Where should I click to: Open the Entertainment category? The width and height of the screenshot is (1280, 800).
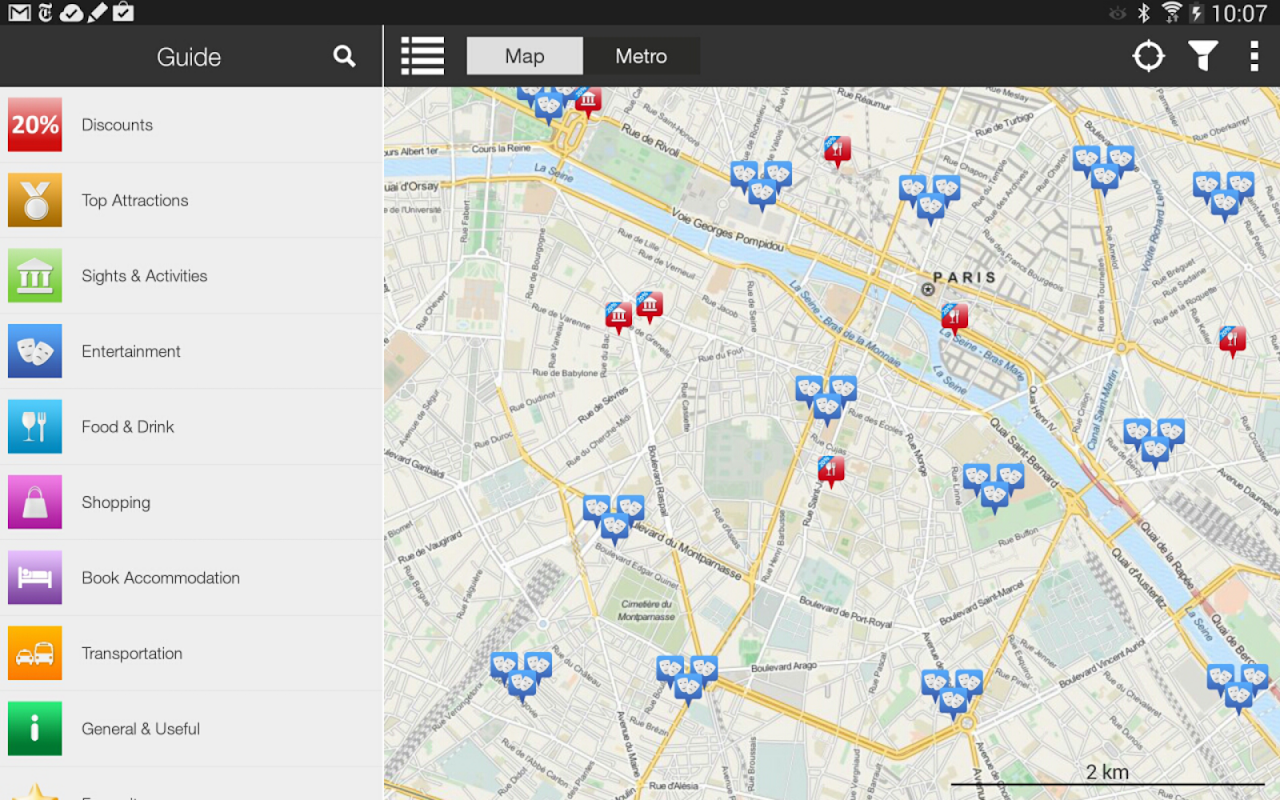pos(191,351)
